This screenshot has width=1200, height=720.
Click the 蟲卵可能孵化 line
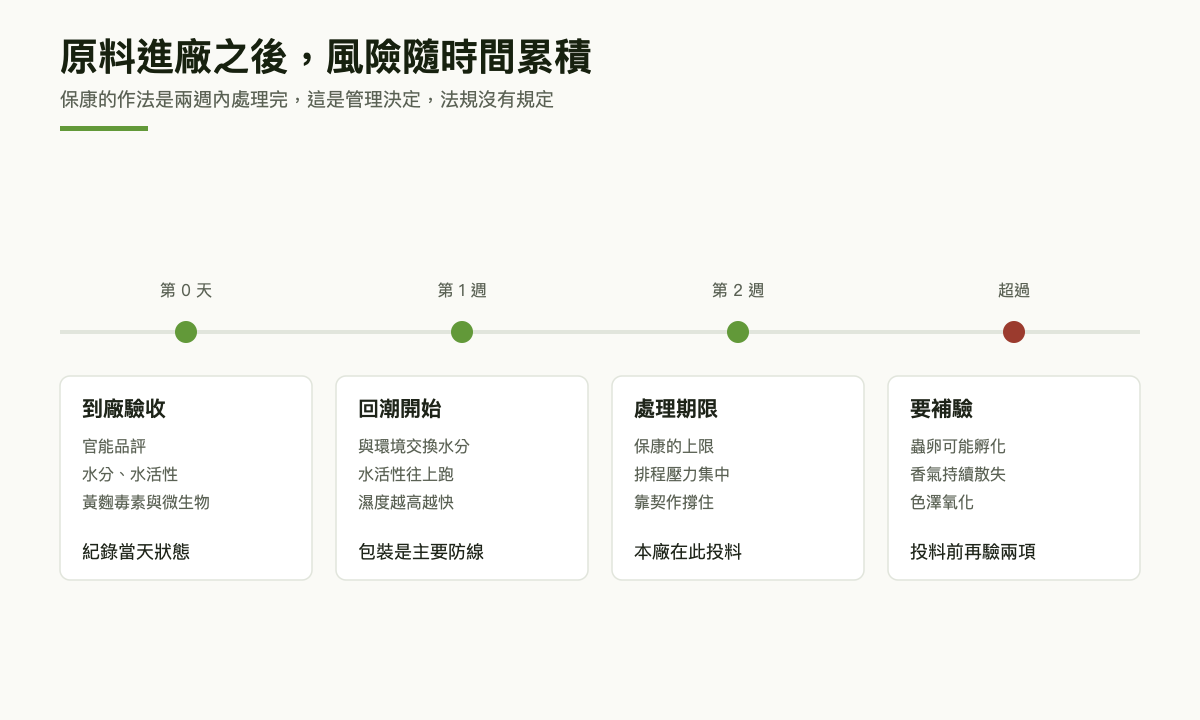pyautogui.click(x=958, y=447)
